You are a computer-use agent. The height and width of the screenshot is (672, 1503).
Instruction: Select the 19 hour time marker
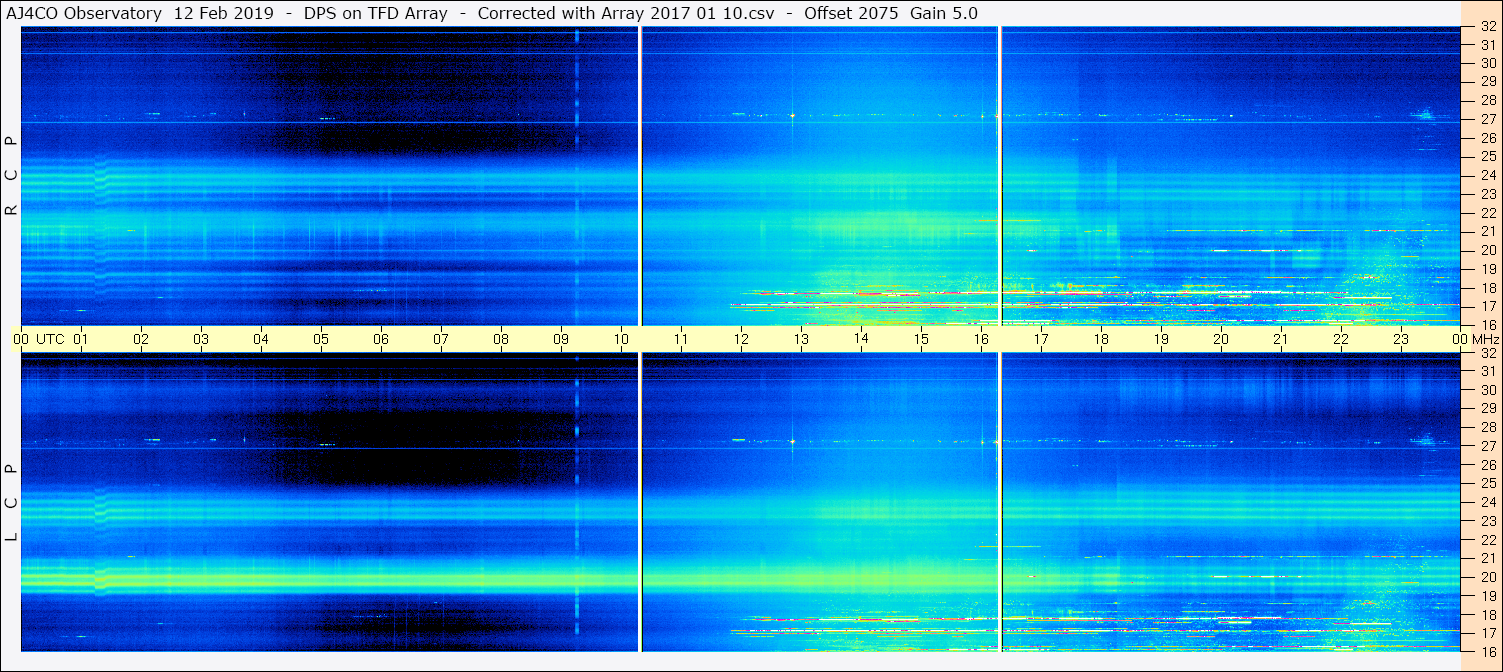pos(1161,339)
